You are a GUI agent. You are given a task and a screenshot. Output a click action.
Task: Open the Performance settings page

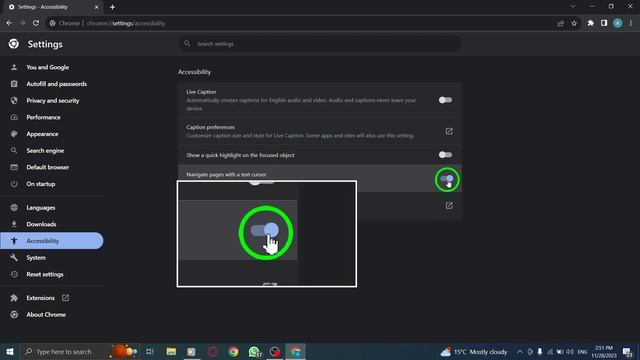[x=43, y=118]
